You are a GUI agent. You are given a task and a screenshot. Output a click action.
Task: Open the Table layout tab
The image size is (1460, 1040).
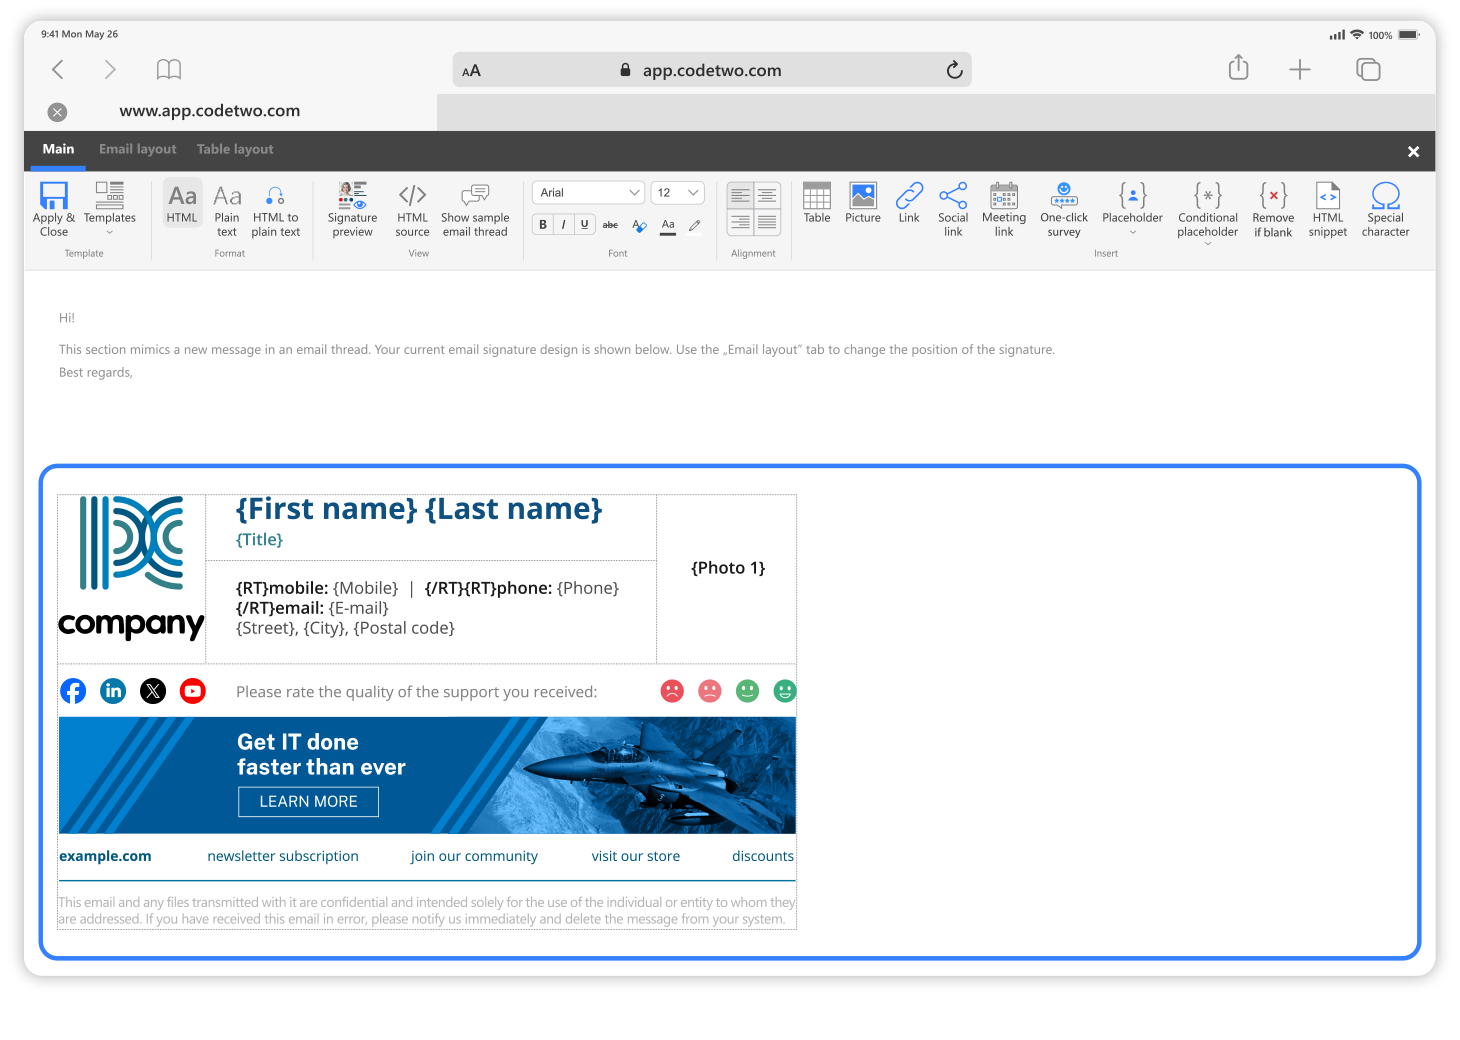pos(235,149)
